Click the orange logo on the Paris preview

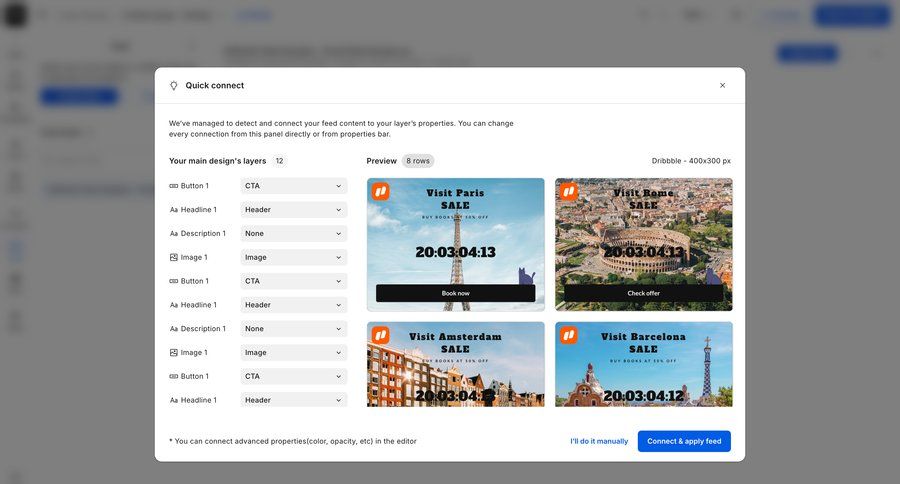coord(381,191)
